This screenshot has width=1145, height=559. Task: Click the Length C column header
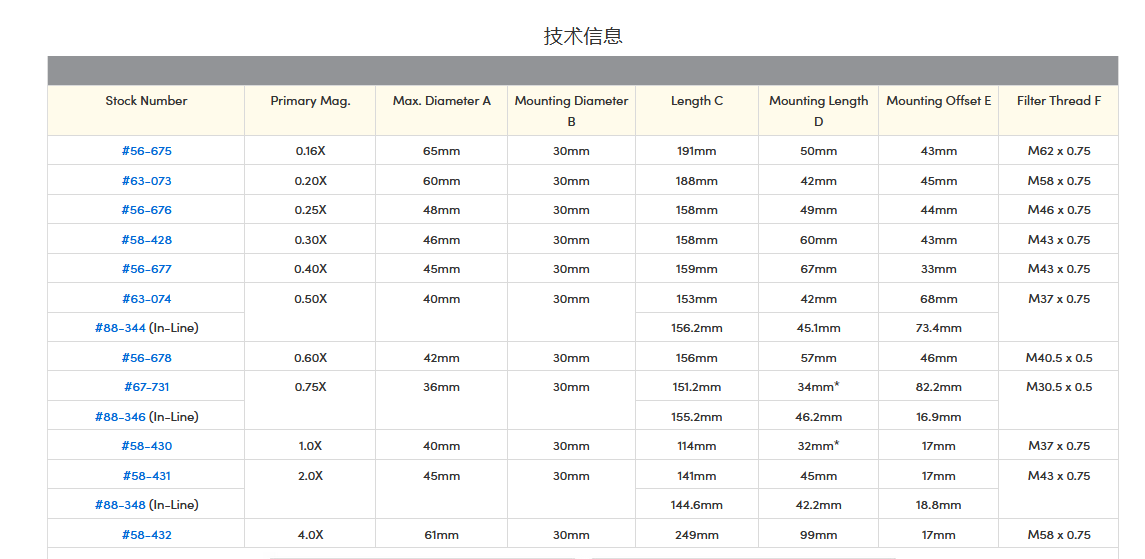coord(697,101)
